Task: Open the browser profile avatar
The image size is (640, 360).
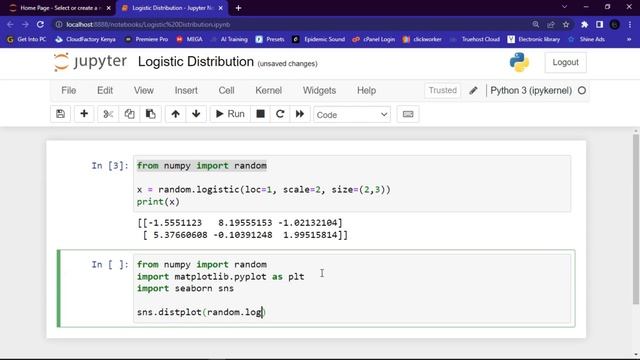Action: (x=614, y=24)
